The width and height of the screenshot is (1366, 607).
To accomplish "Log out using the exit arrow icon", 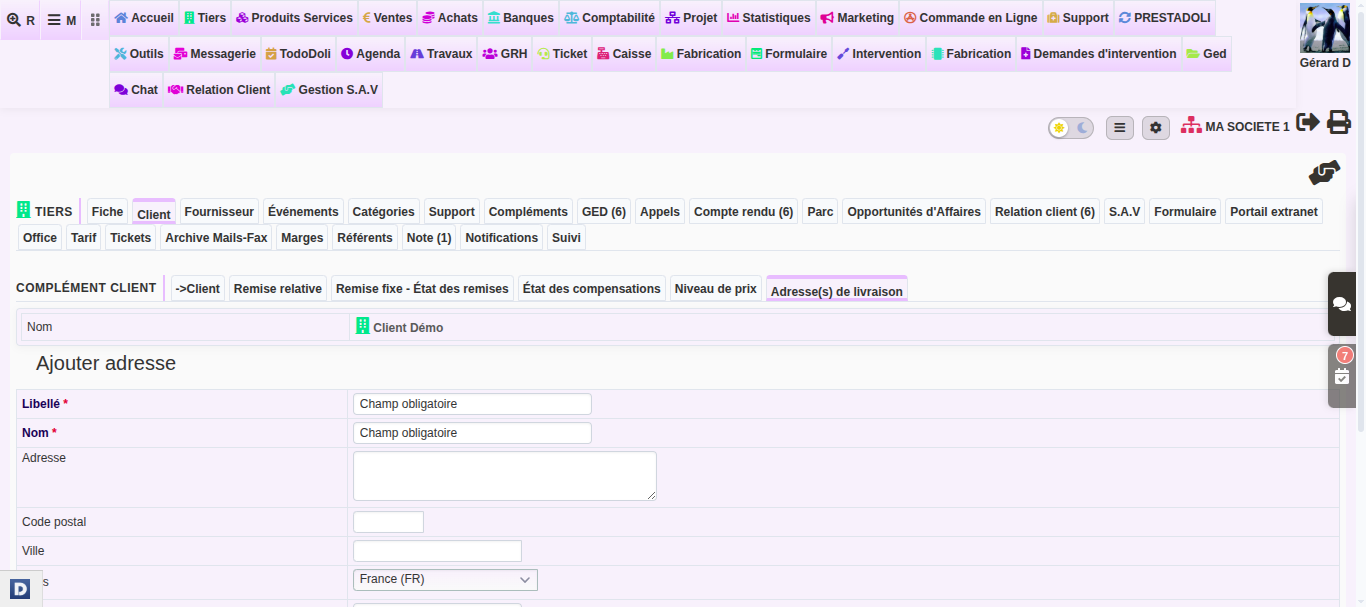I will [x=1308, y=122].
